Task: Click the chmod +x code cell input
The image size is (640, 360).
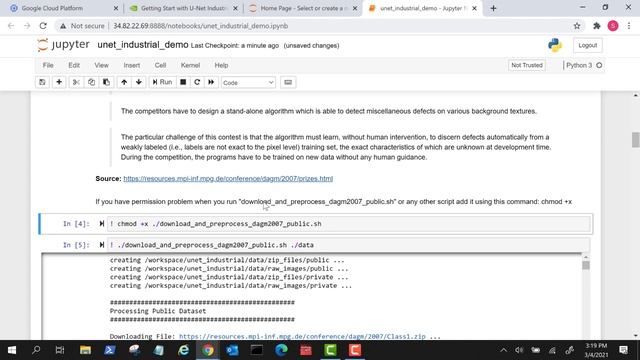Action: point(349,224)
